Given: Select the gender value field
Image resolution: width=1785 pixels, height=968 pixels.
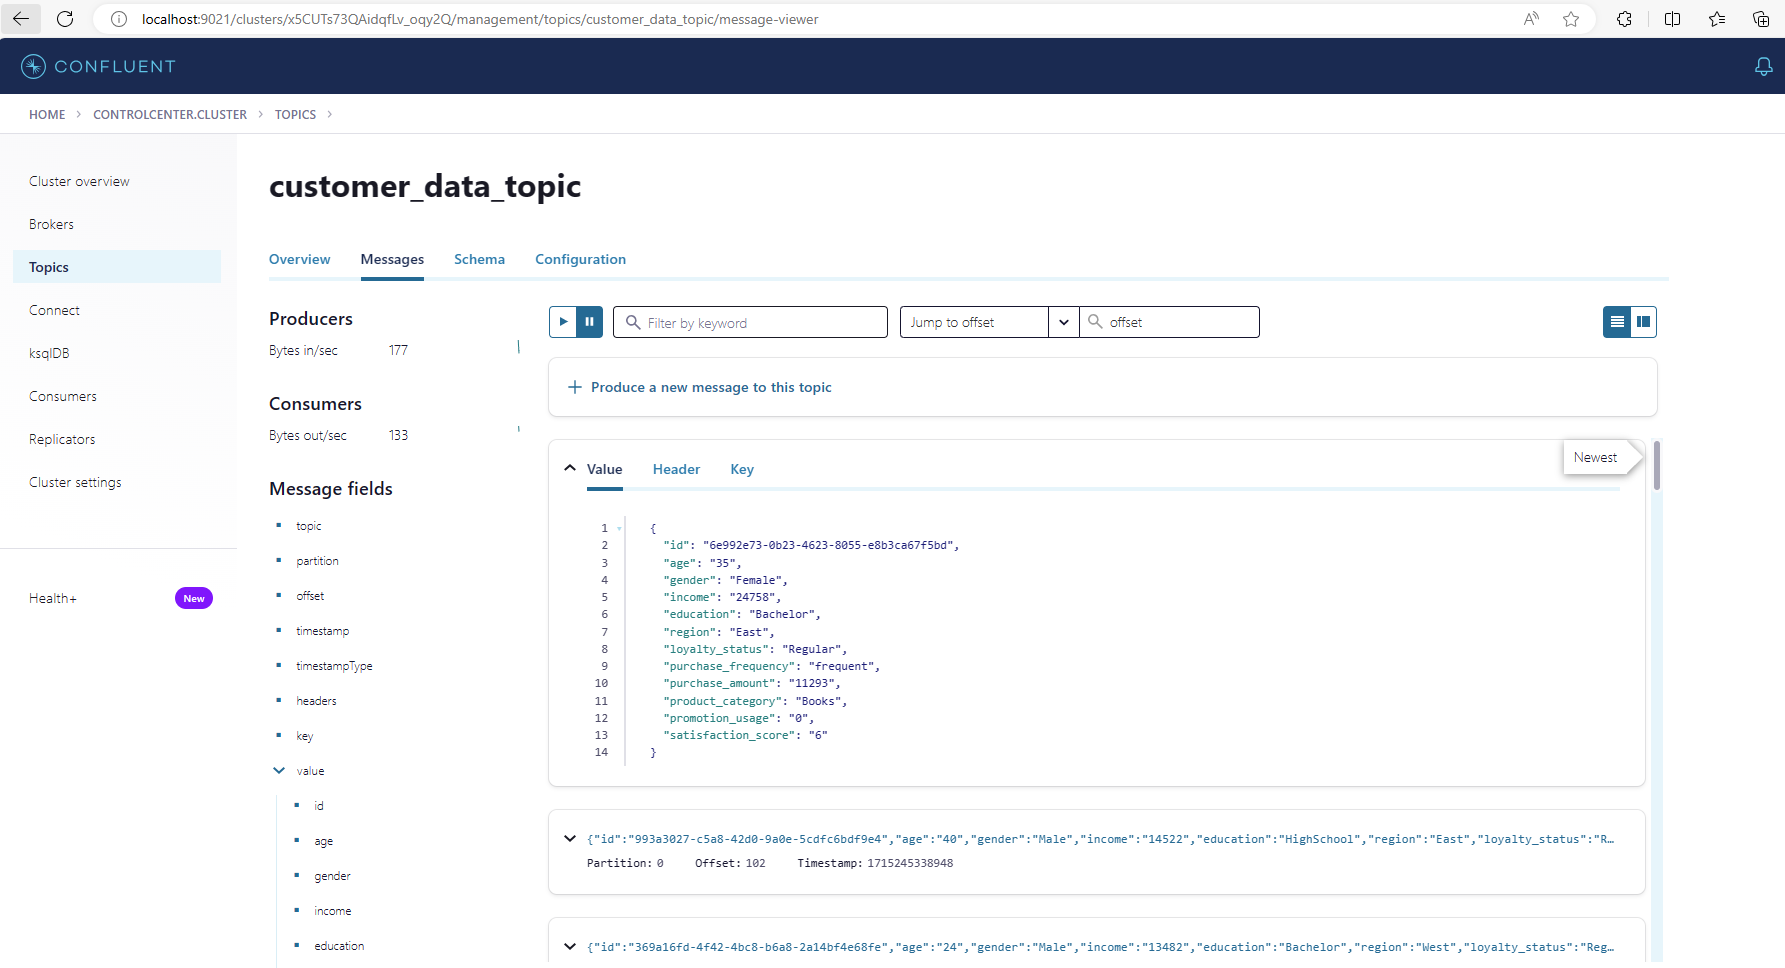Looking at the screenshot, I should coord(332,876).
